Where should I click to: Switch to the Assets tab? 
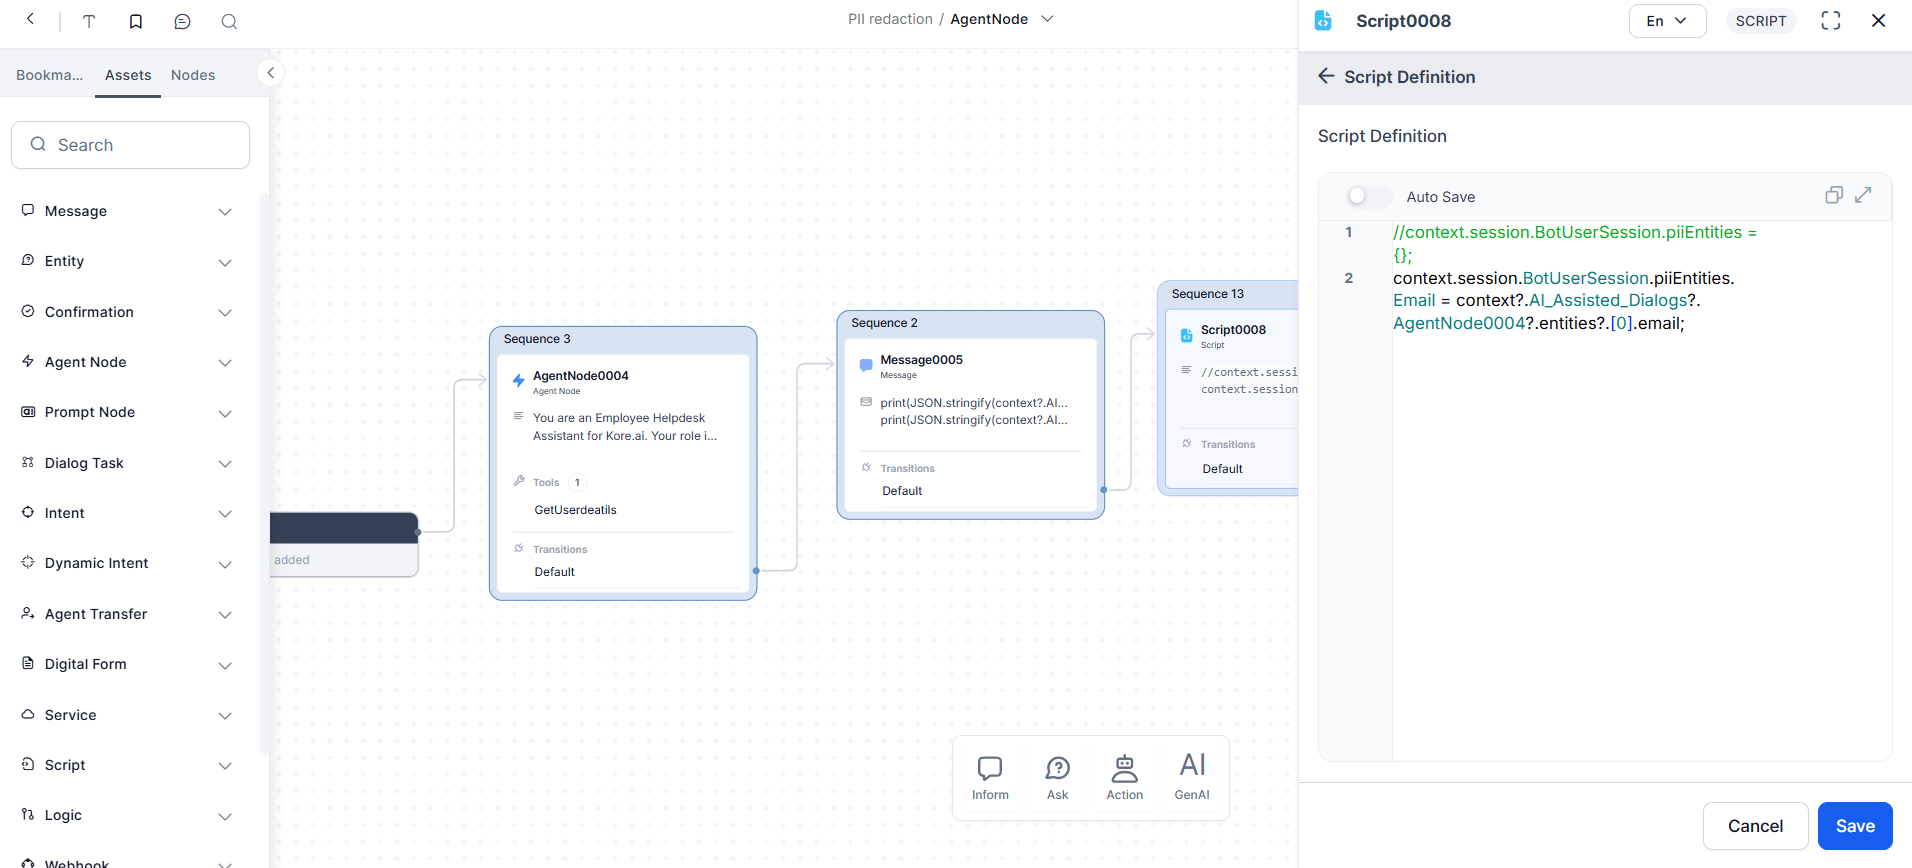(x=128, y=75)
